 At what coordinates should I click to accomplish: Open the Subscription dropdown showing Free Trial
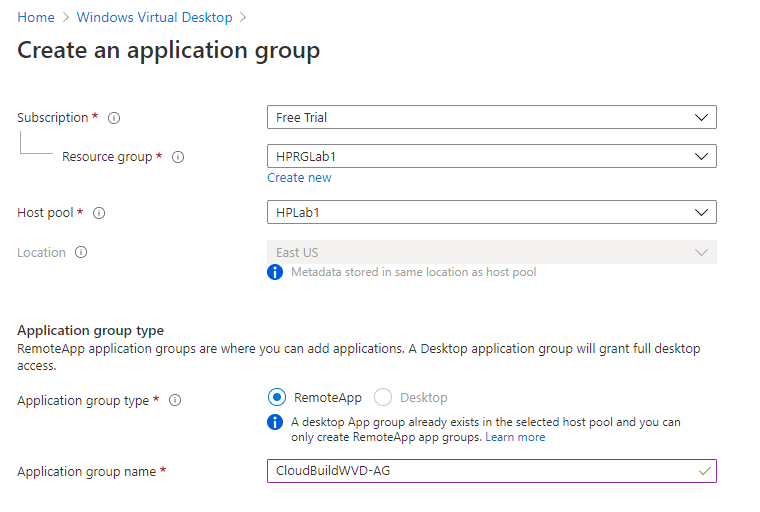click(x=491, y=117)
